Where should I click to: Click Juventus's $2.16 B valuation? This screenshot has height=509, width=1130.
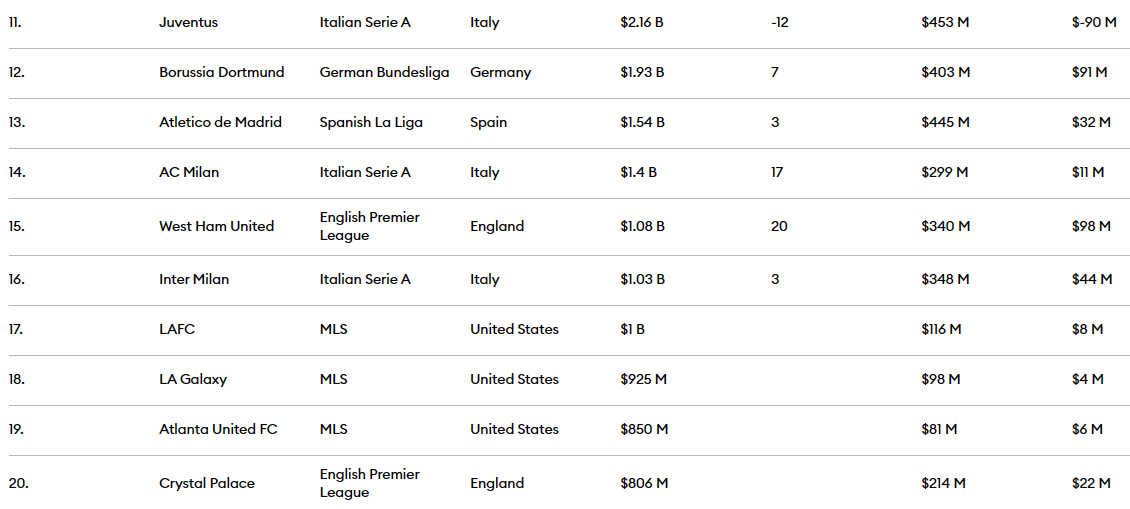642,22
